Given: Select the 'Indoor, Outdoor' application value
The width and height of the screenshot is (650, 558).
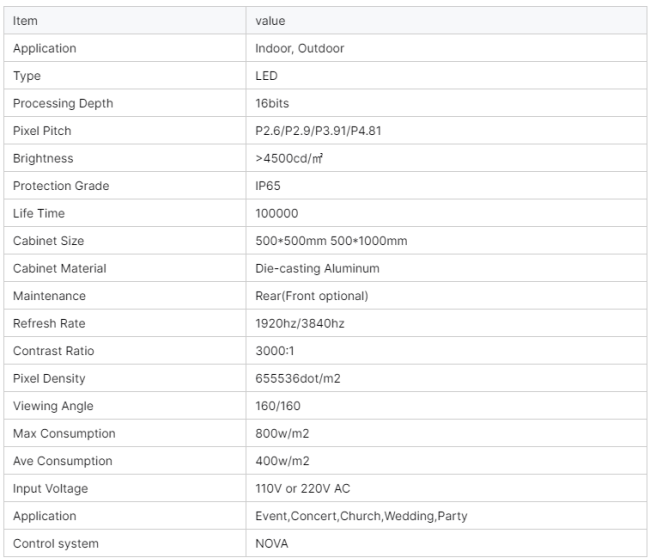Looking at the screenshot, I should [300, 48].
